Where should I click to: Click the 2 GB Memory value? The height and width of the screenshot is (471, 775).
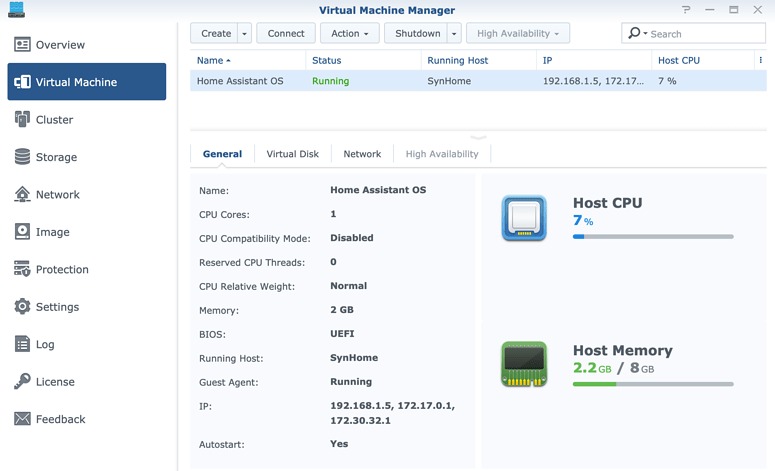(x=342, y=310)
